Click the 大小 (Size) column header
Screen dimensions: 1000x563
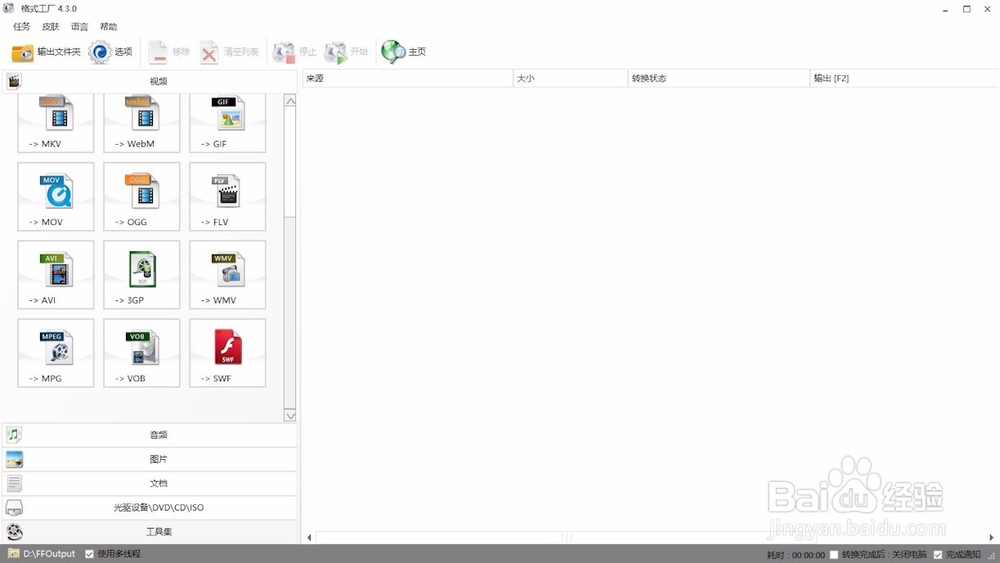coord(571,78)
